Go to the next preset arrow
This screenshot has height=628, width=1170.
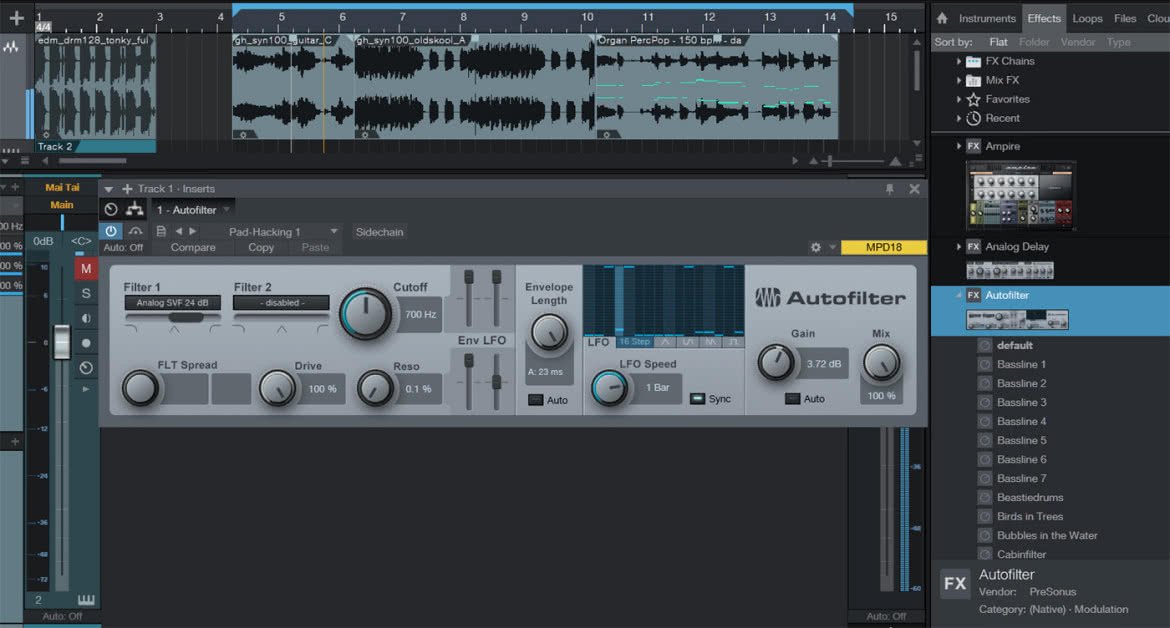tap(193, 231)
